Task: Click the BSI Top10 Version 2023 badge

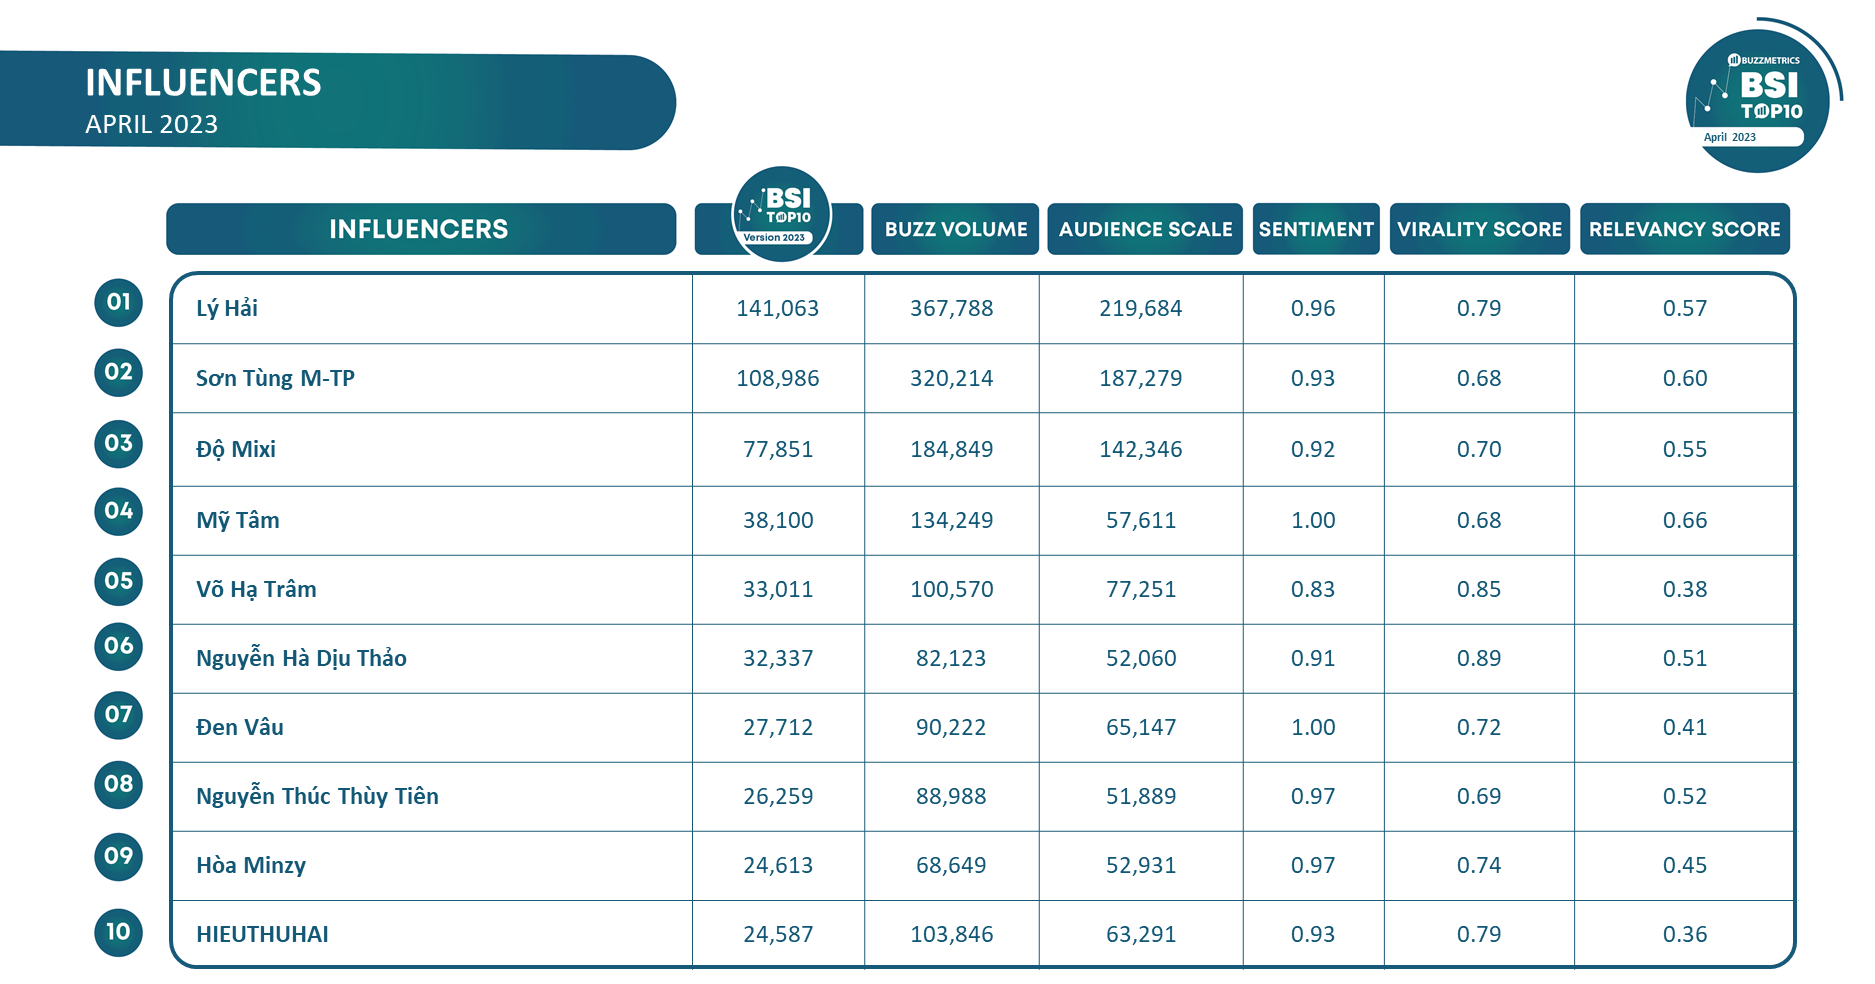Action: tap(781, 214)
